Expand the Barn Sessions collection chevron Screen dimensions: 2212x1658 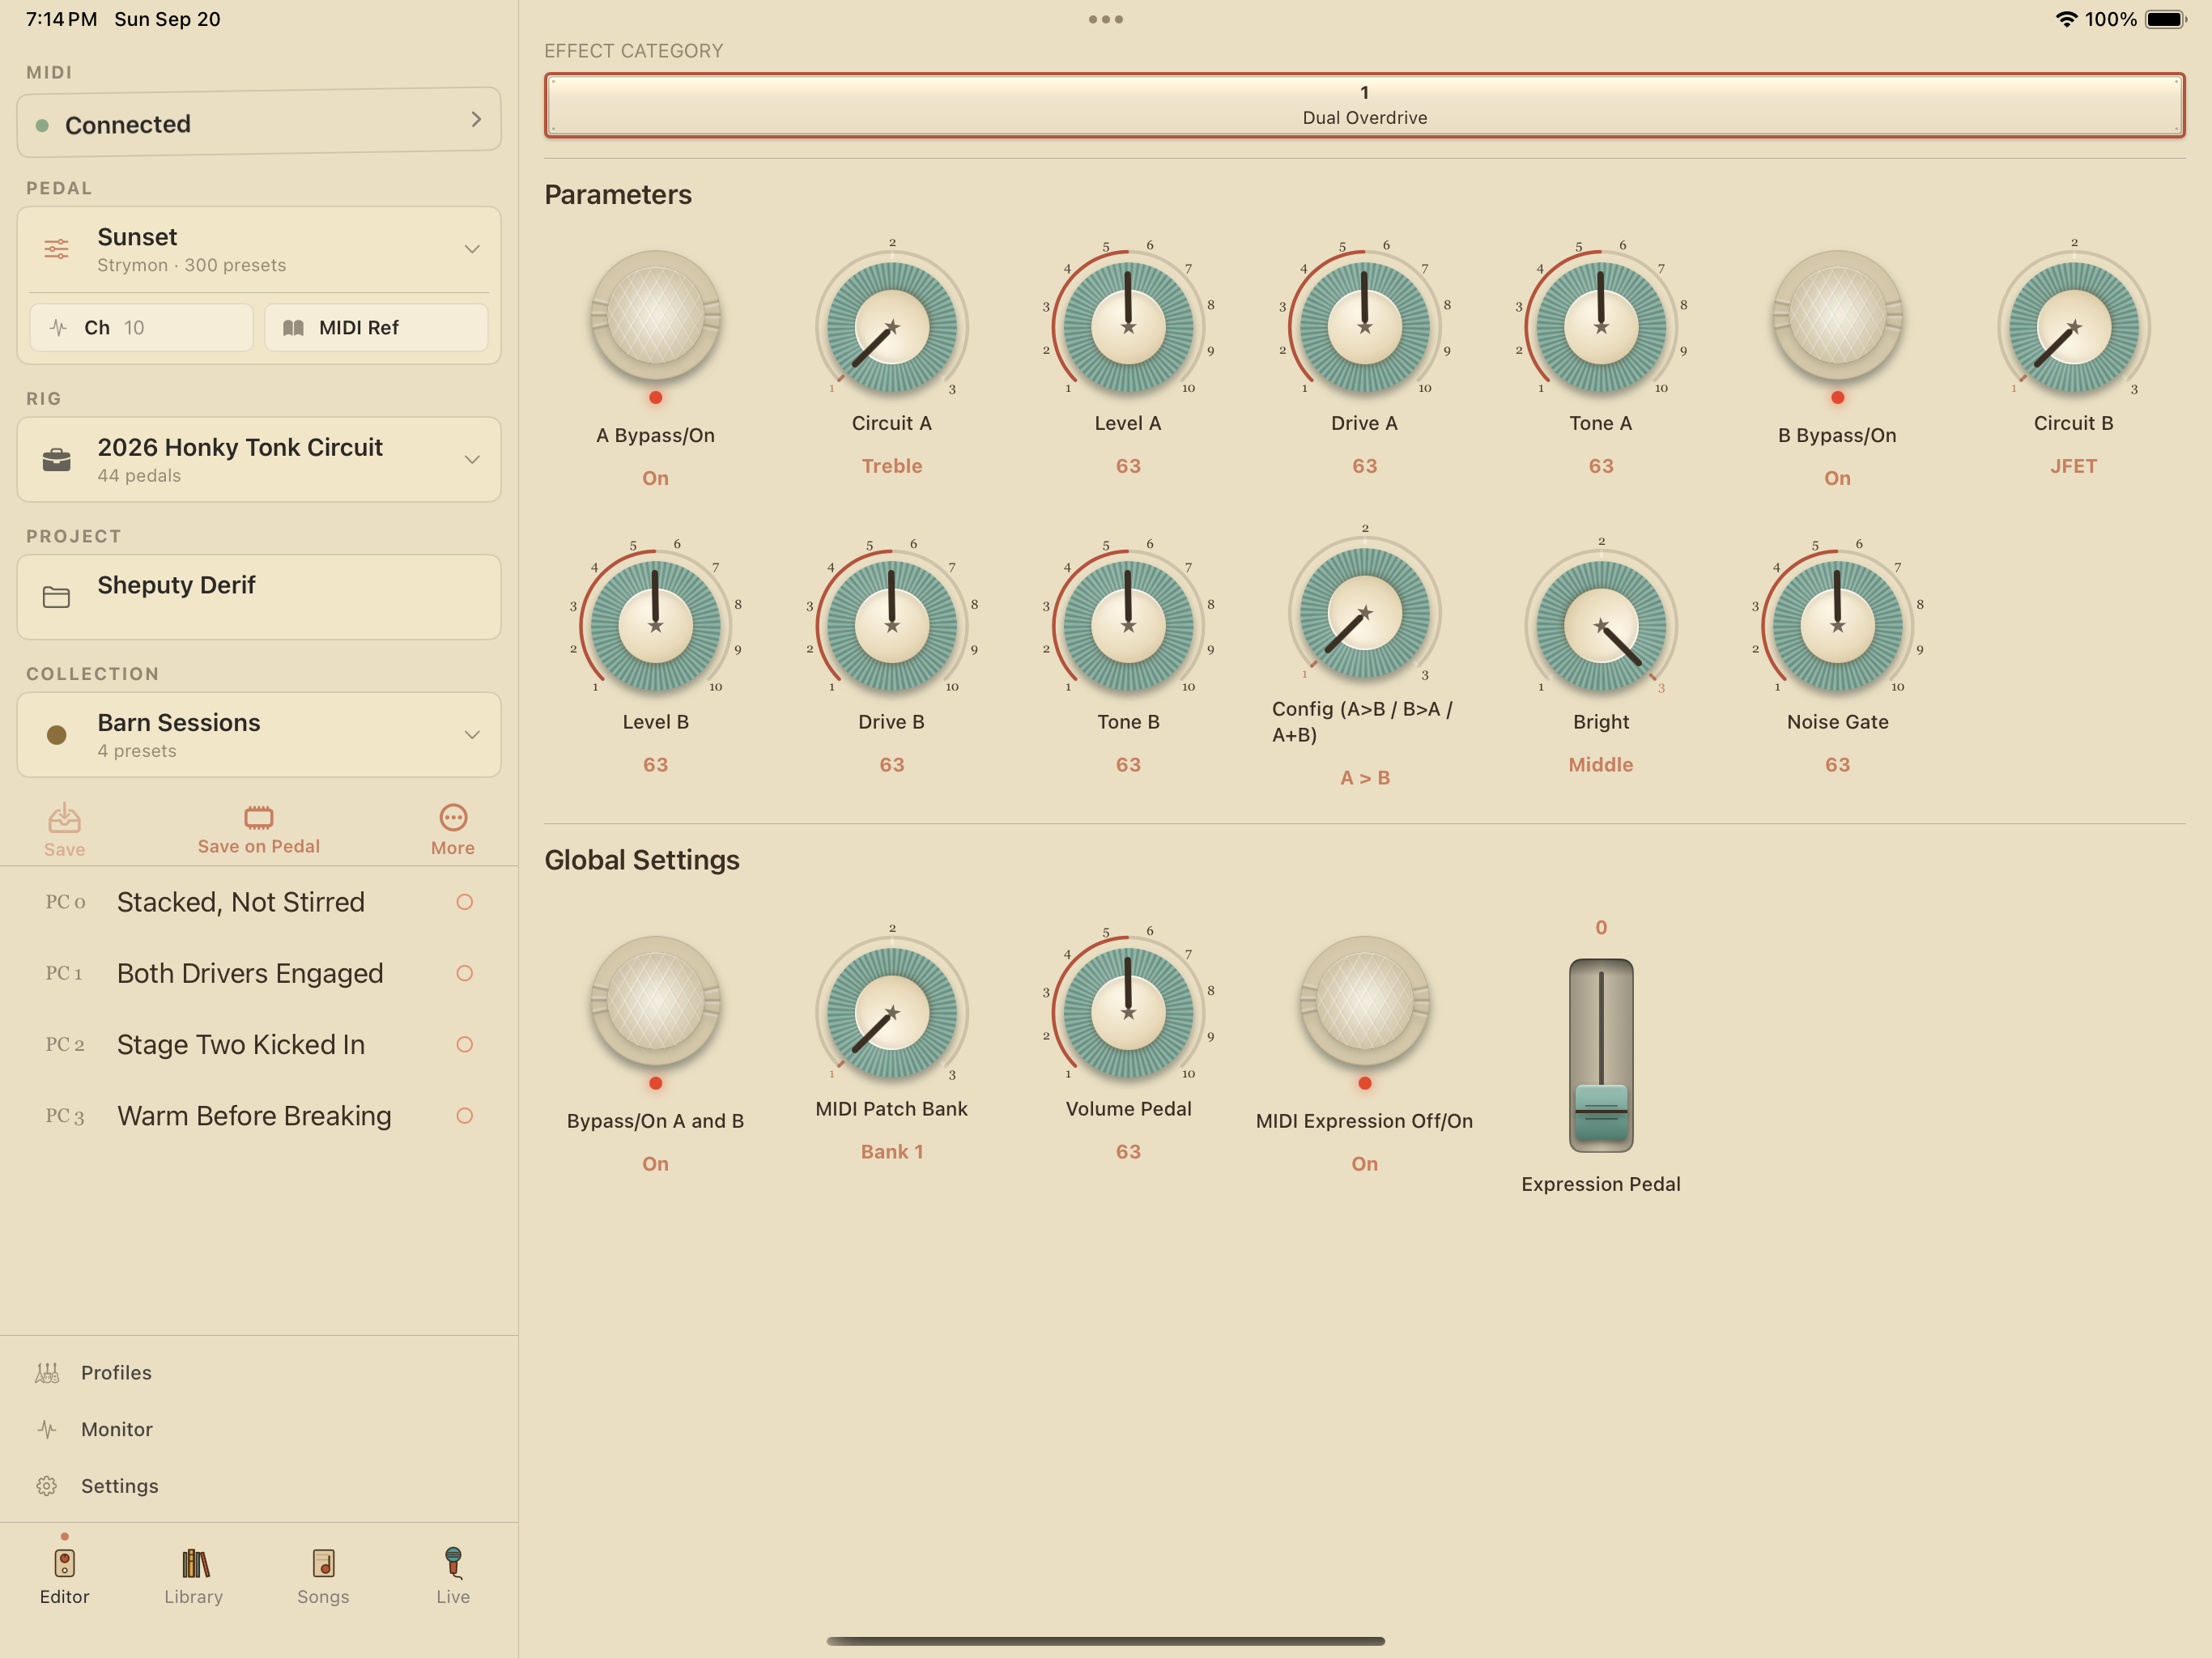472,735
